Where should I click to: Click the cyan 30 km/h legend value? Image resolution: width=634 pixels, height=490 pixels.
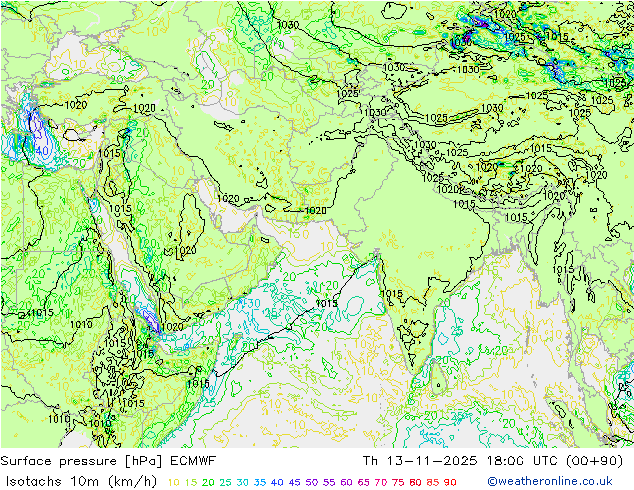(243, 482)
